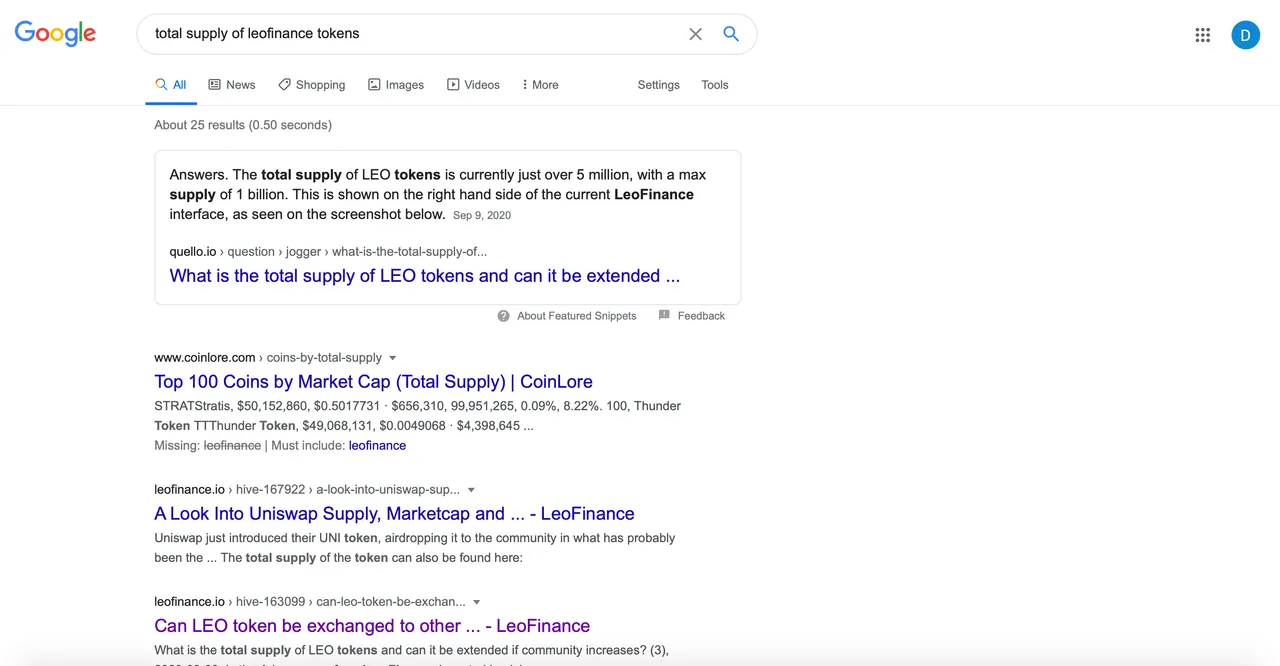Click in the search query field
Image resolution: width=1280 pixels, height=666 pixels.
(415, 34)
